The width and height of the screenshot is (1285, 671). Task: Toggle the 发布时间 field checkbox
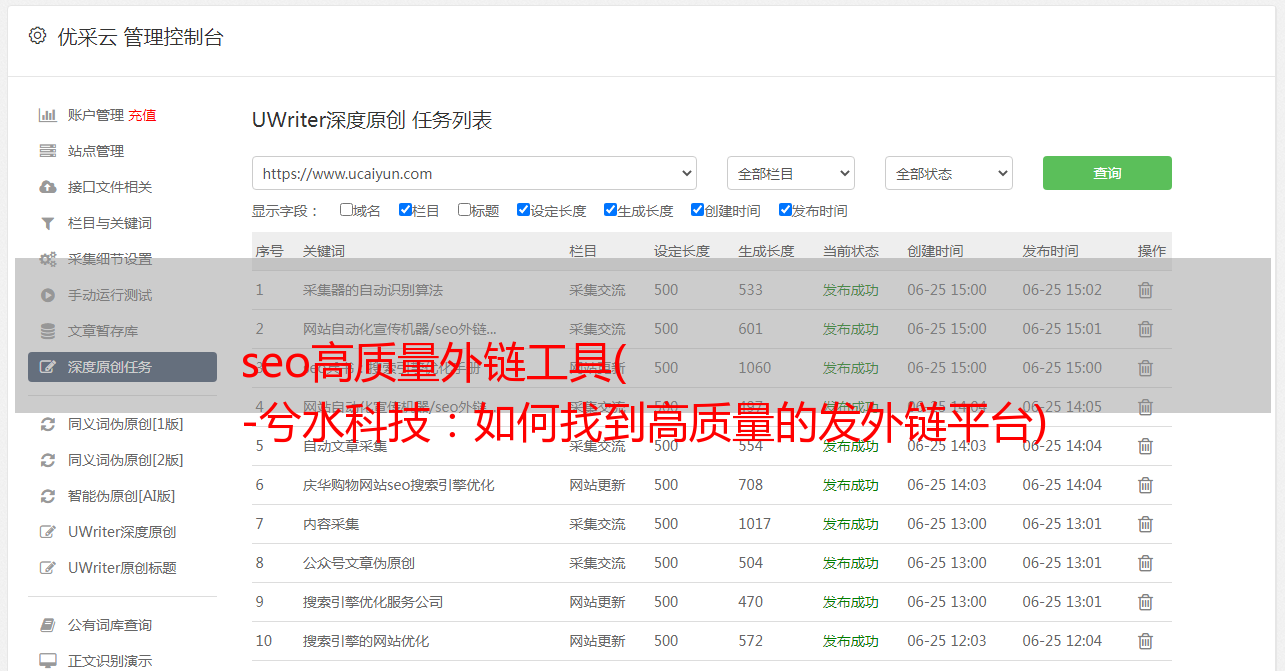785,210
